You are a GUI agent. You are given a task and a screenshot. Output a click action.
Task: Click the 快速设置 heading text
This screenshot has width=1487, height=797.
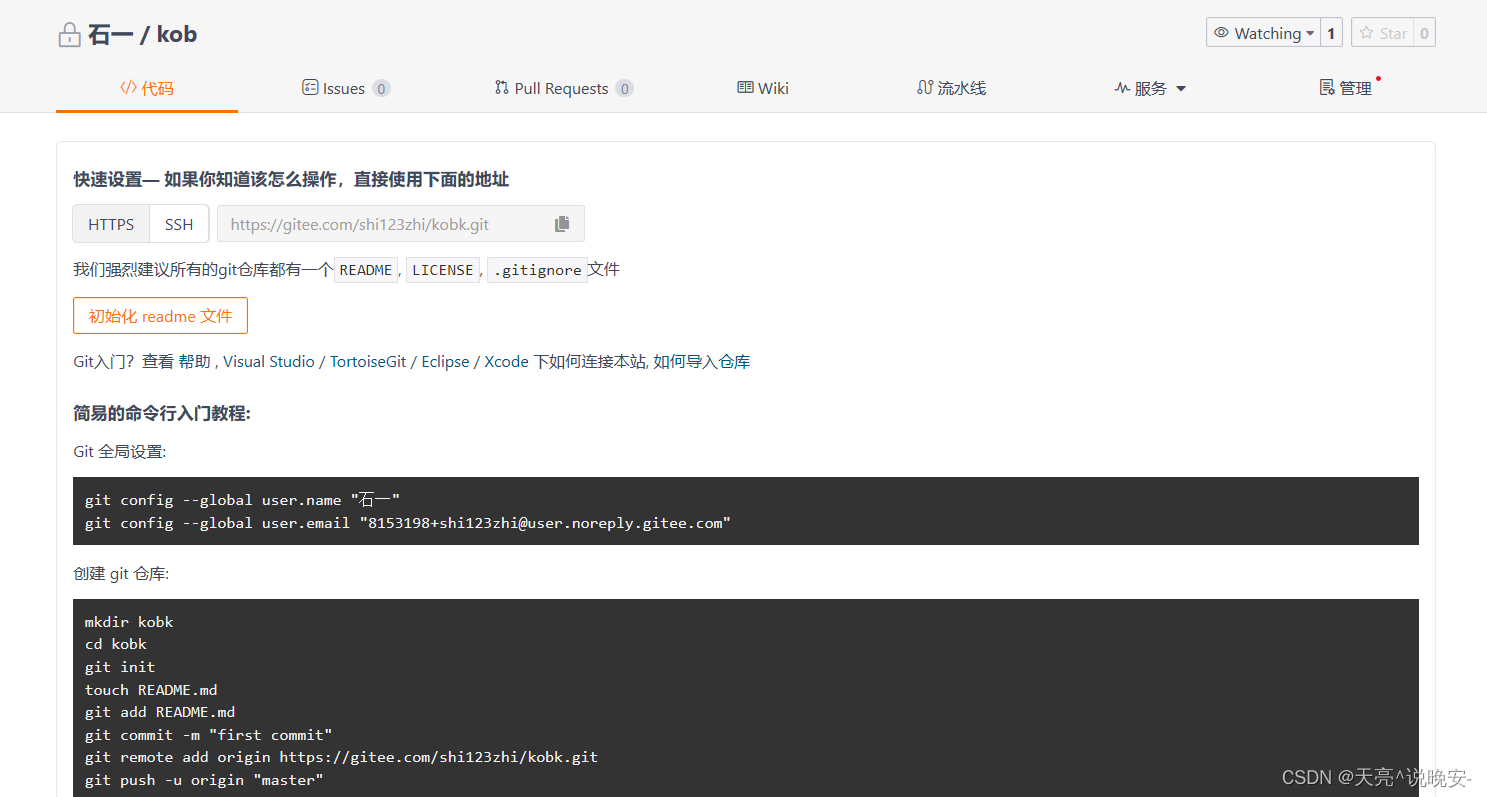click(291, 180)
